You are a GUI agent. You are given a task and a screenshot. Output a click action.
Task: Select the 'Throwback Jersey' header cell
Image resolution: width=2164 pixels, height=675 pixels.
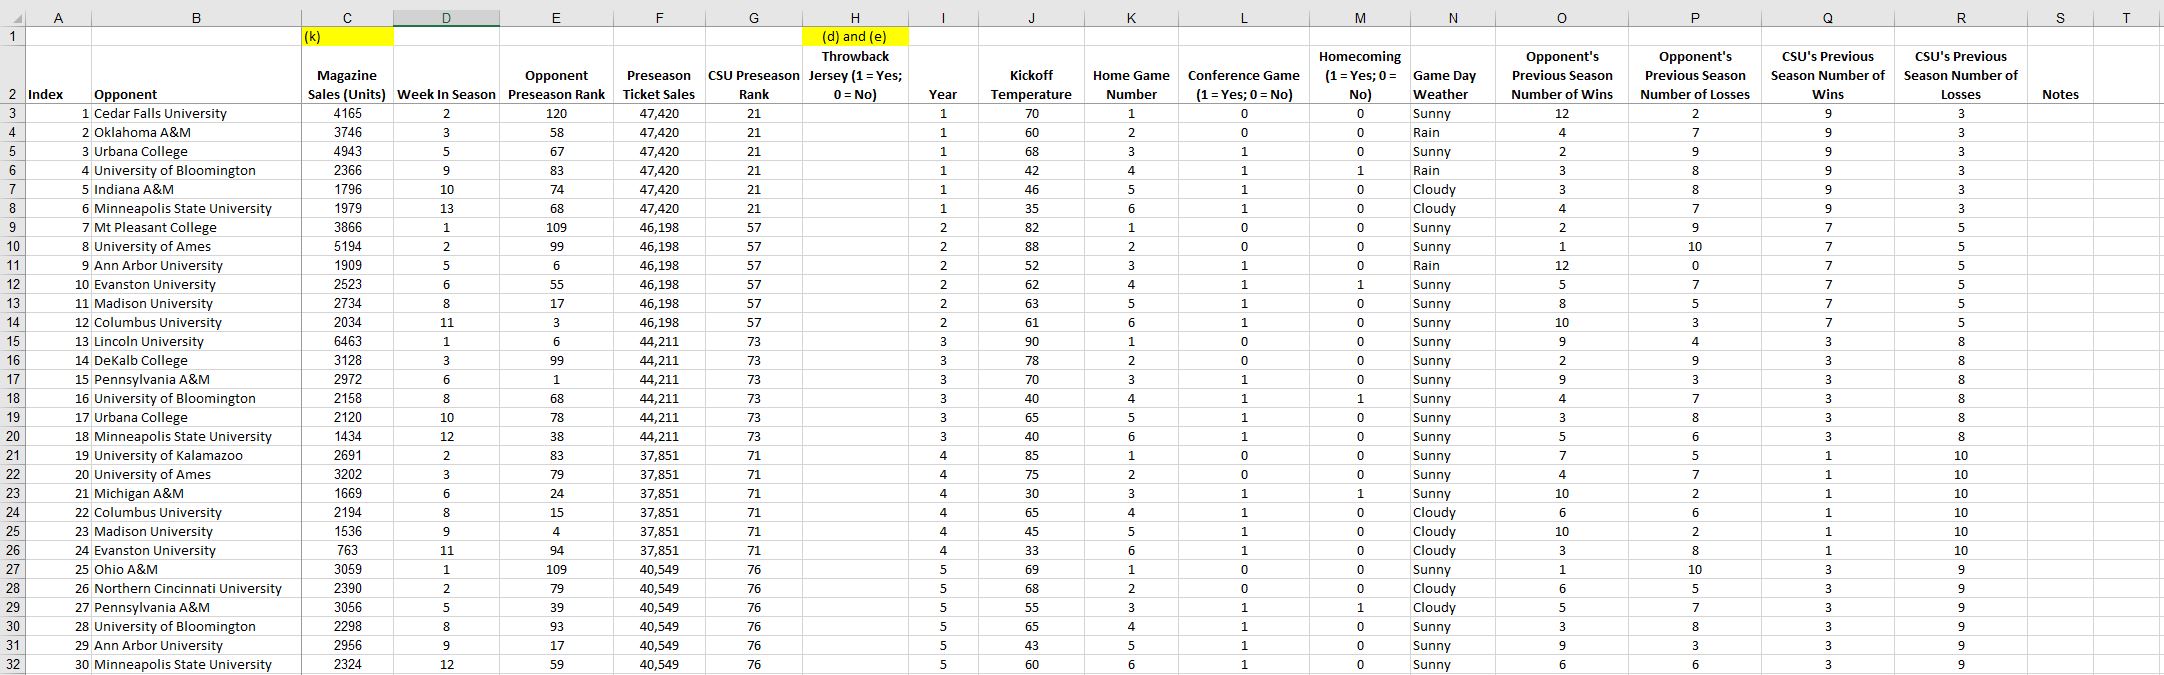[855, 75]
